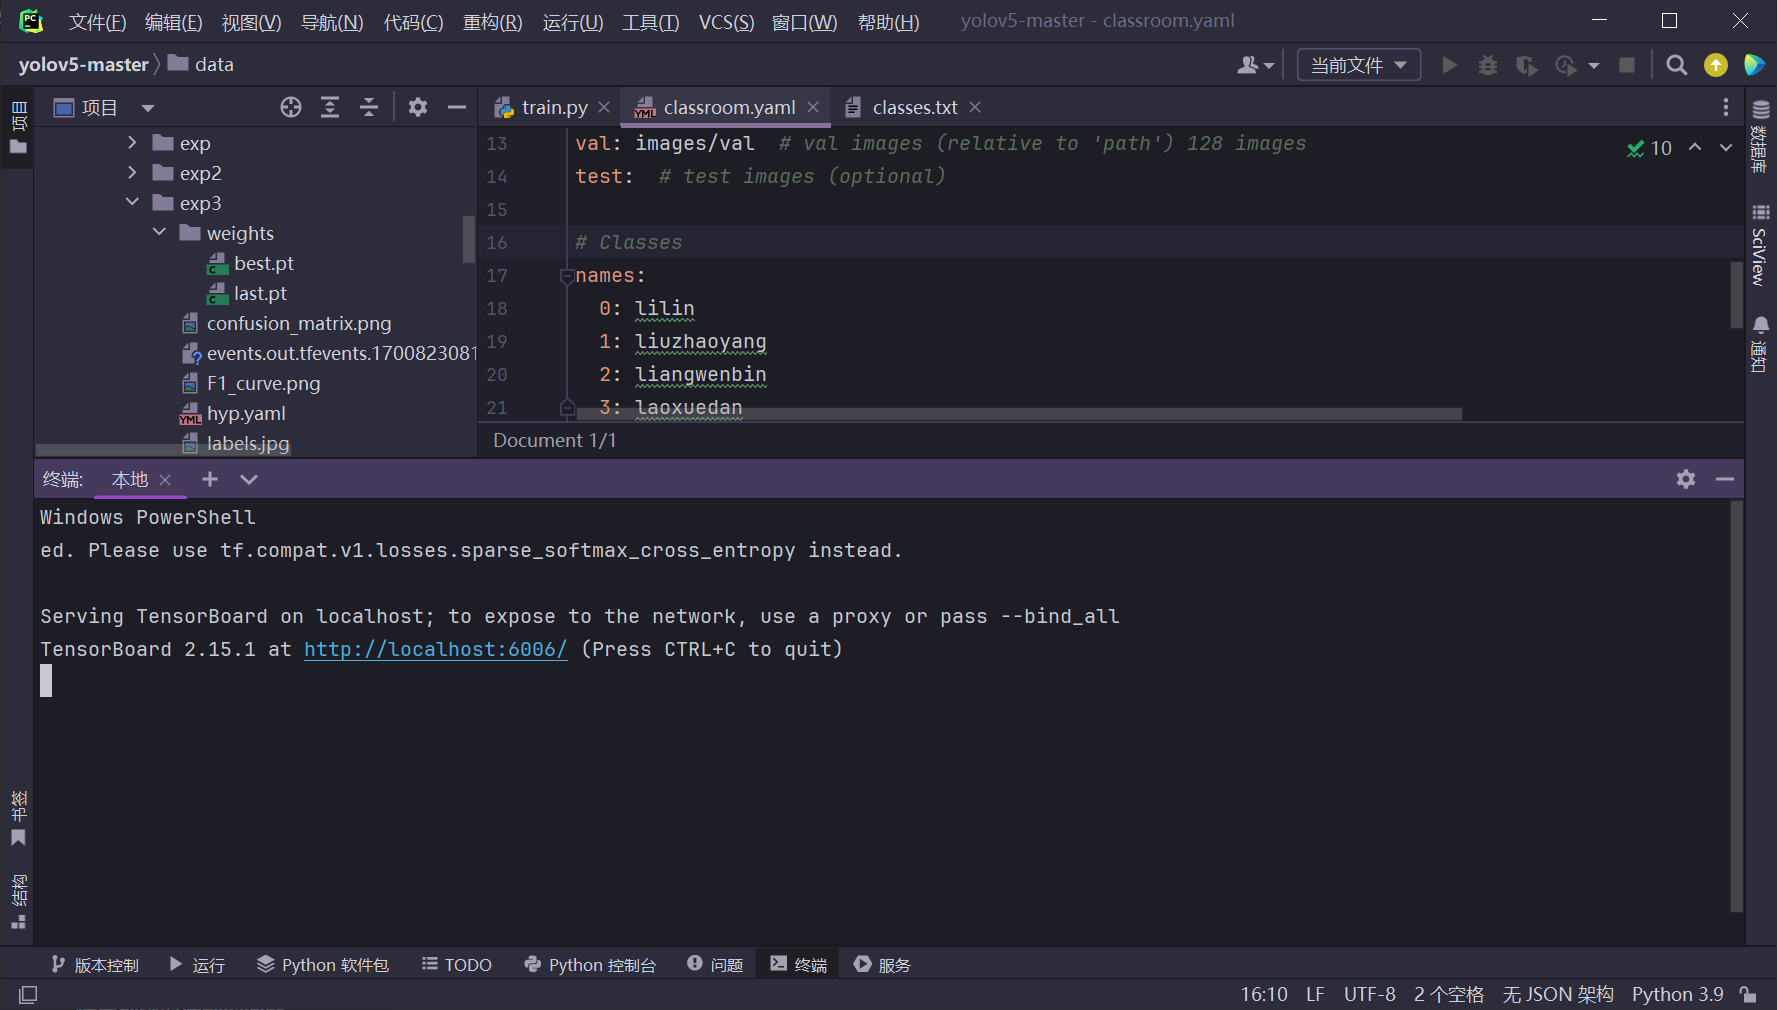
Task: Open the Tools menu
Action: pos(650,22)
